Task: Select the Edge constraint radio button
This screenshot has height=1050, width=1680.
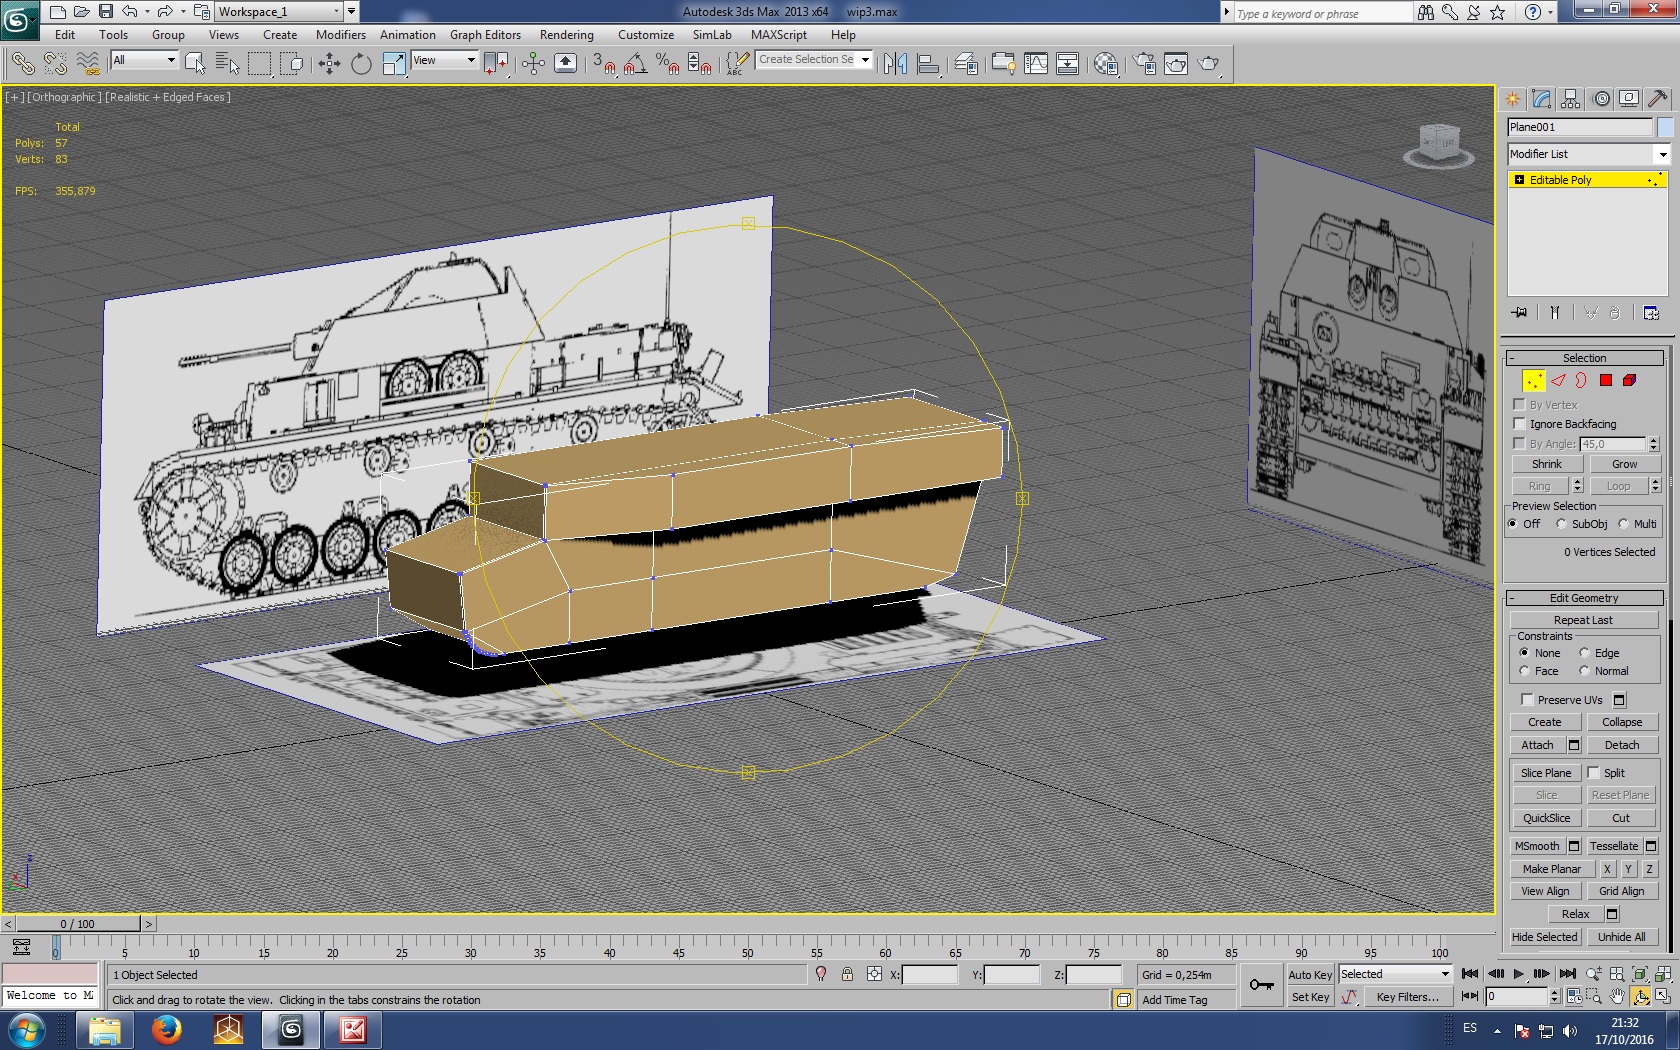Action: (1585, 653)
